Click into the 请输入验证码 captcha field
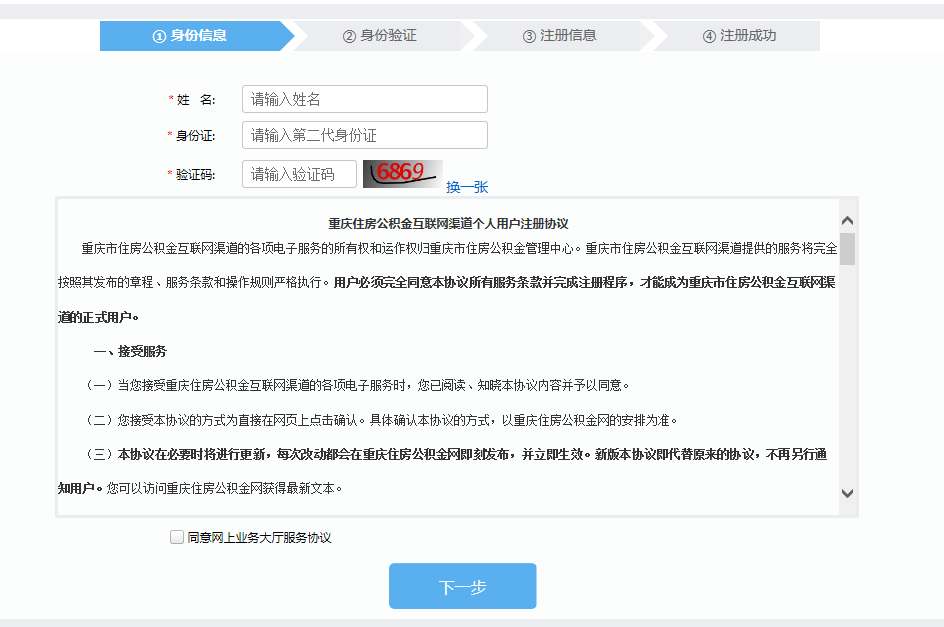The width and height of the screenshot is (944, 627). pyautogui.click(x=299, y=174)
